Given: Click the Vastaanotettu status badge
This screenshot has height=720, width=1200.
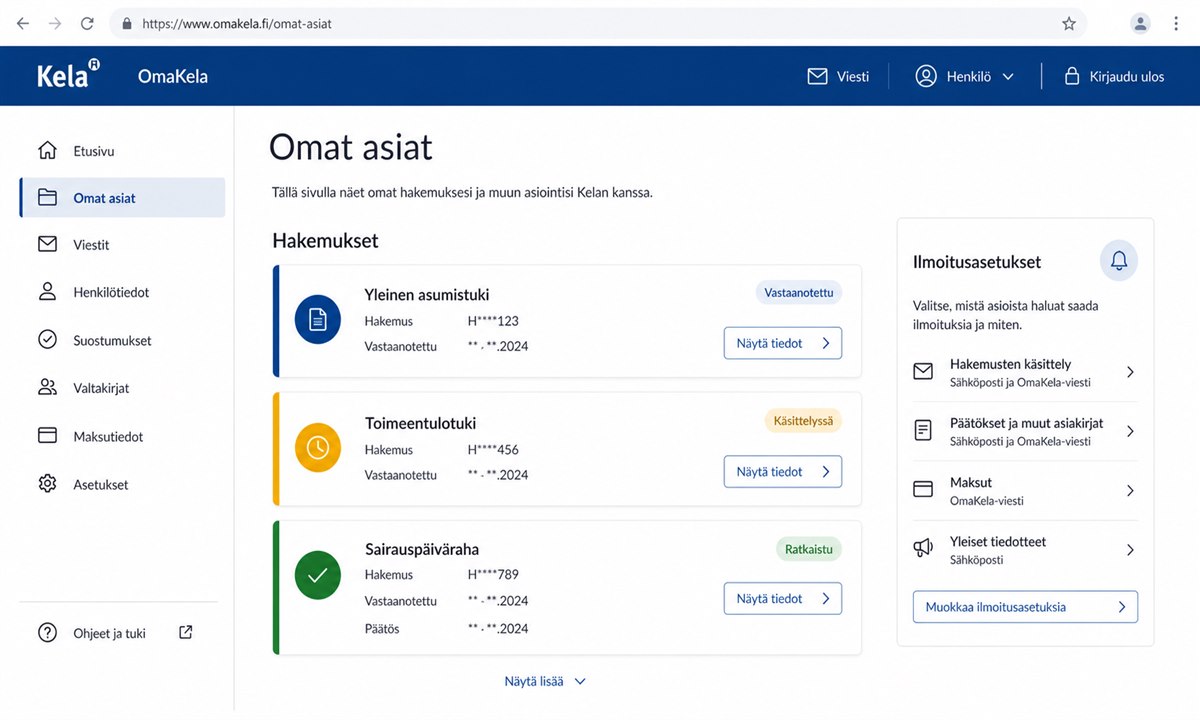Looking at the screenshot, I should coord(799,292).
